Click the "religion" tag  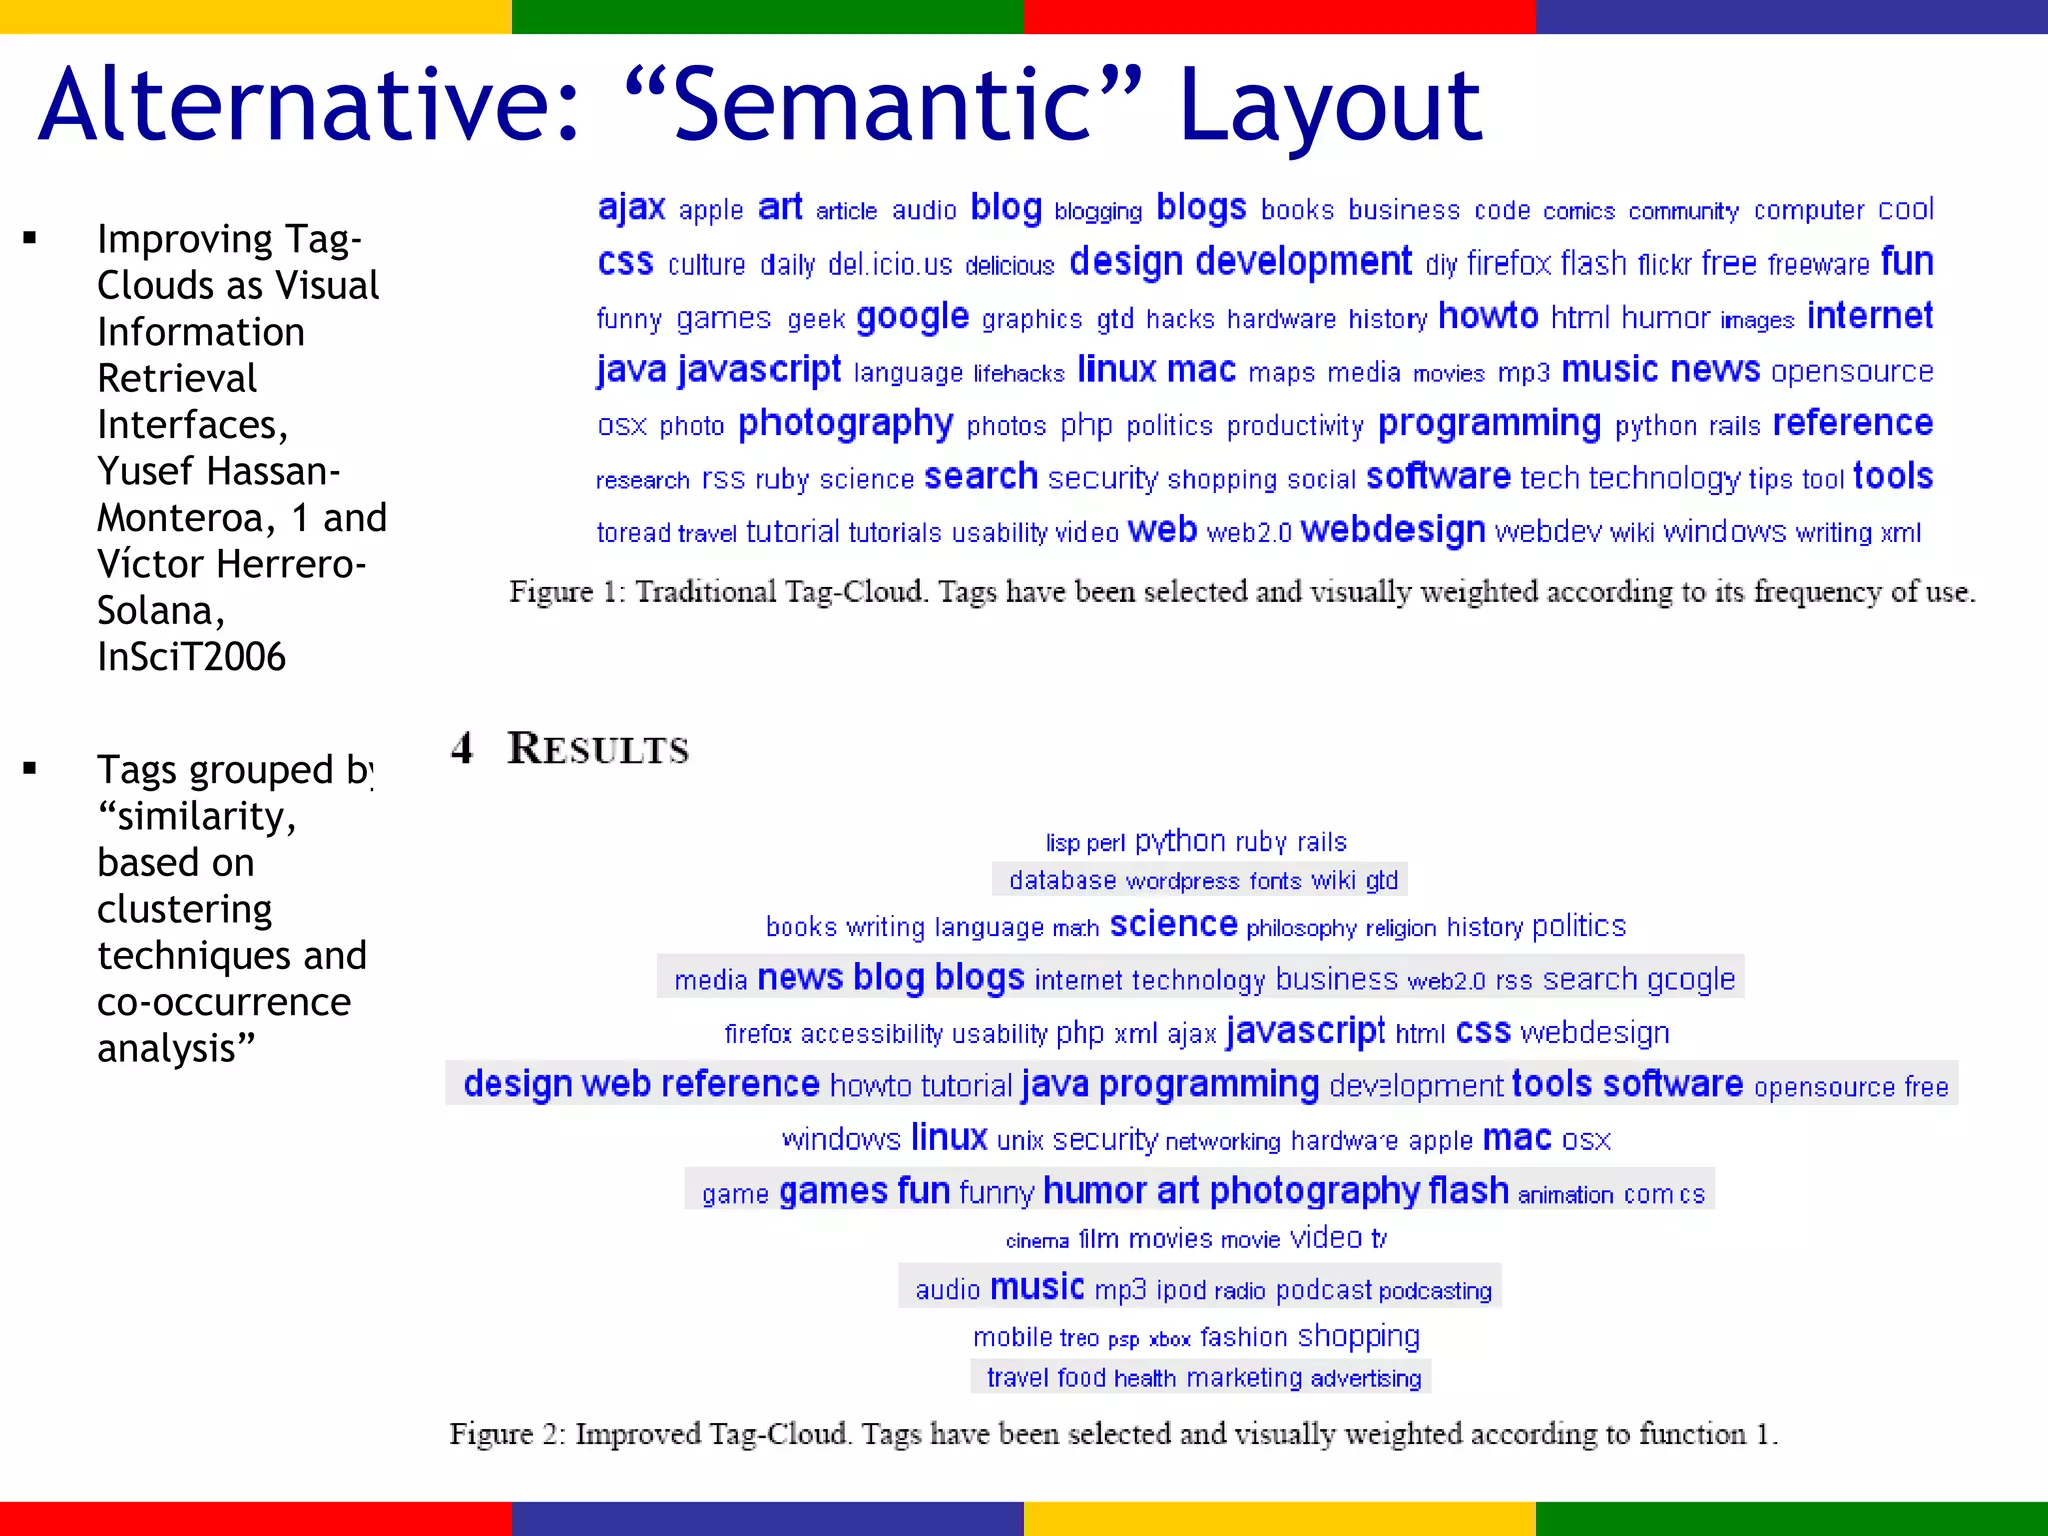[1401, 929]
